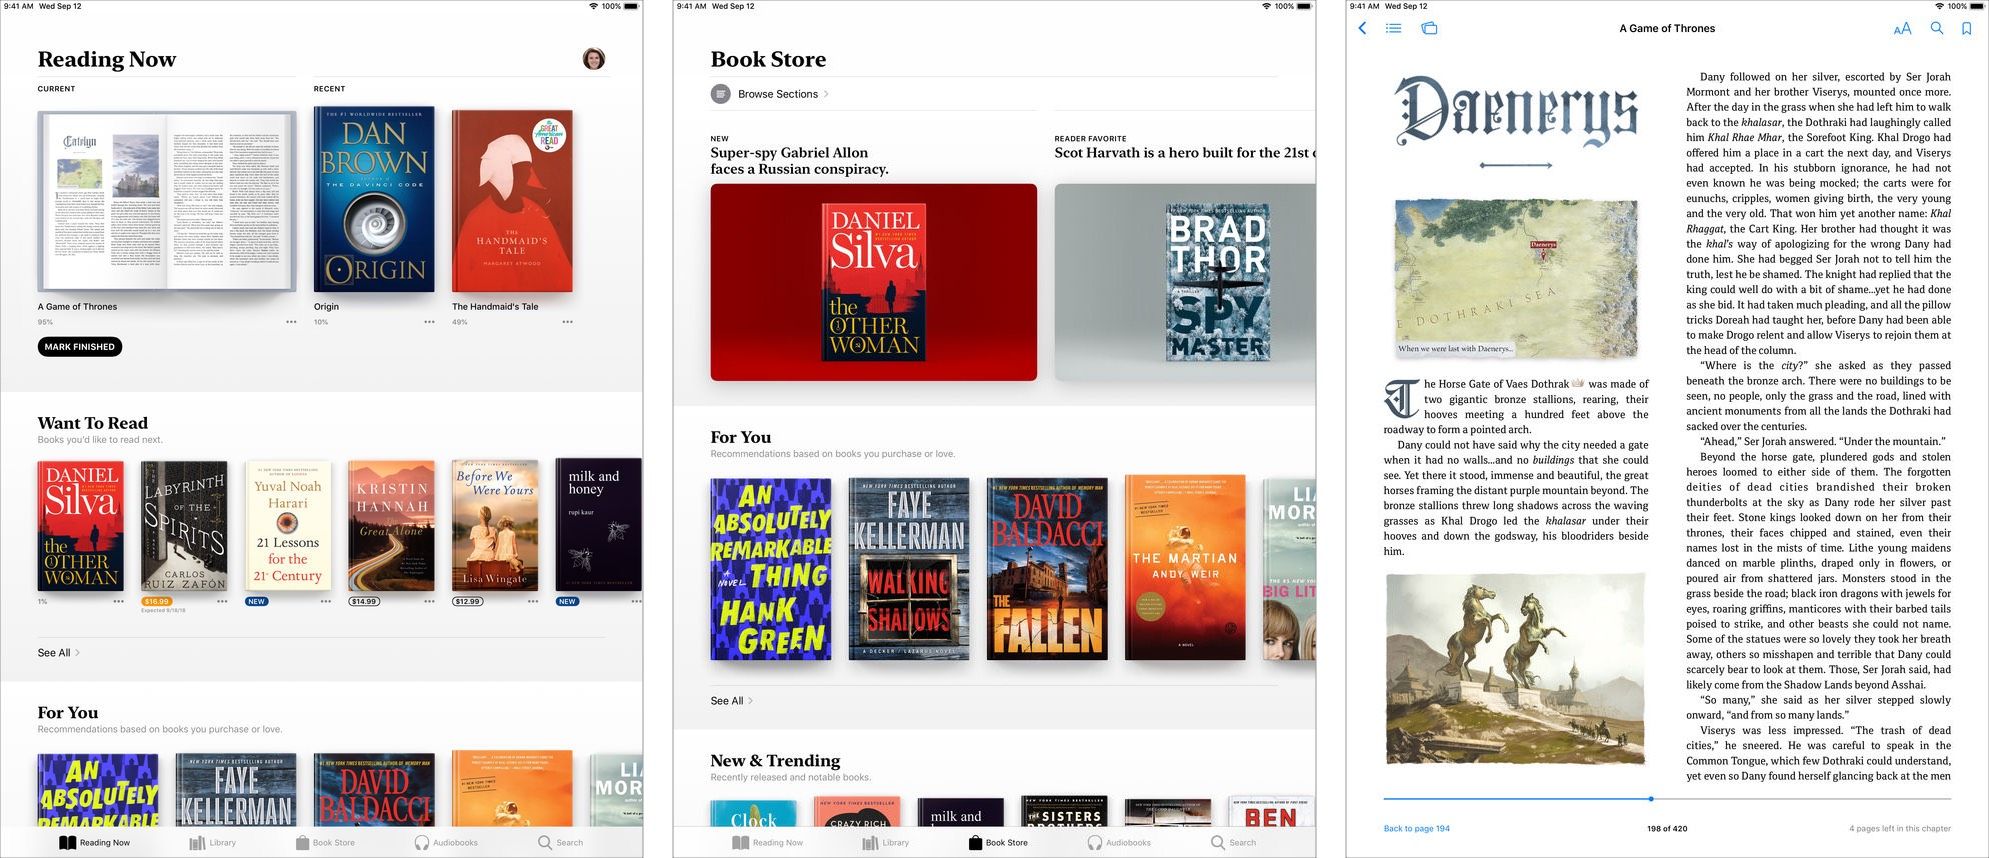Screen dimensions: 1989x858
Task: Open The Martian by Andy Weir
Action: click(1185, 568)
